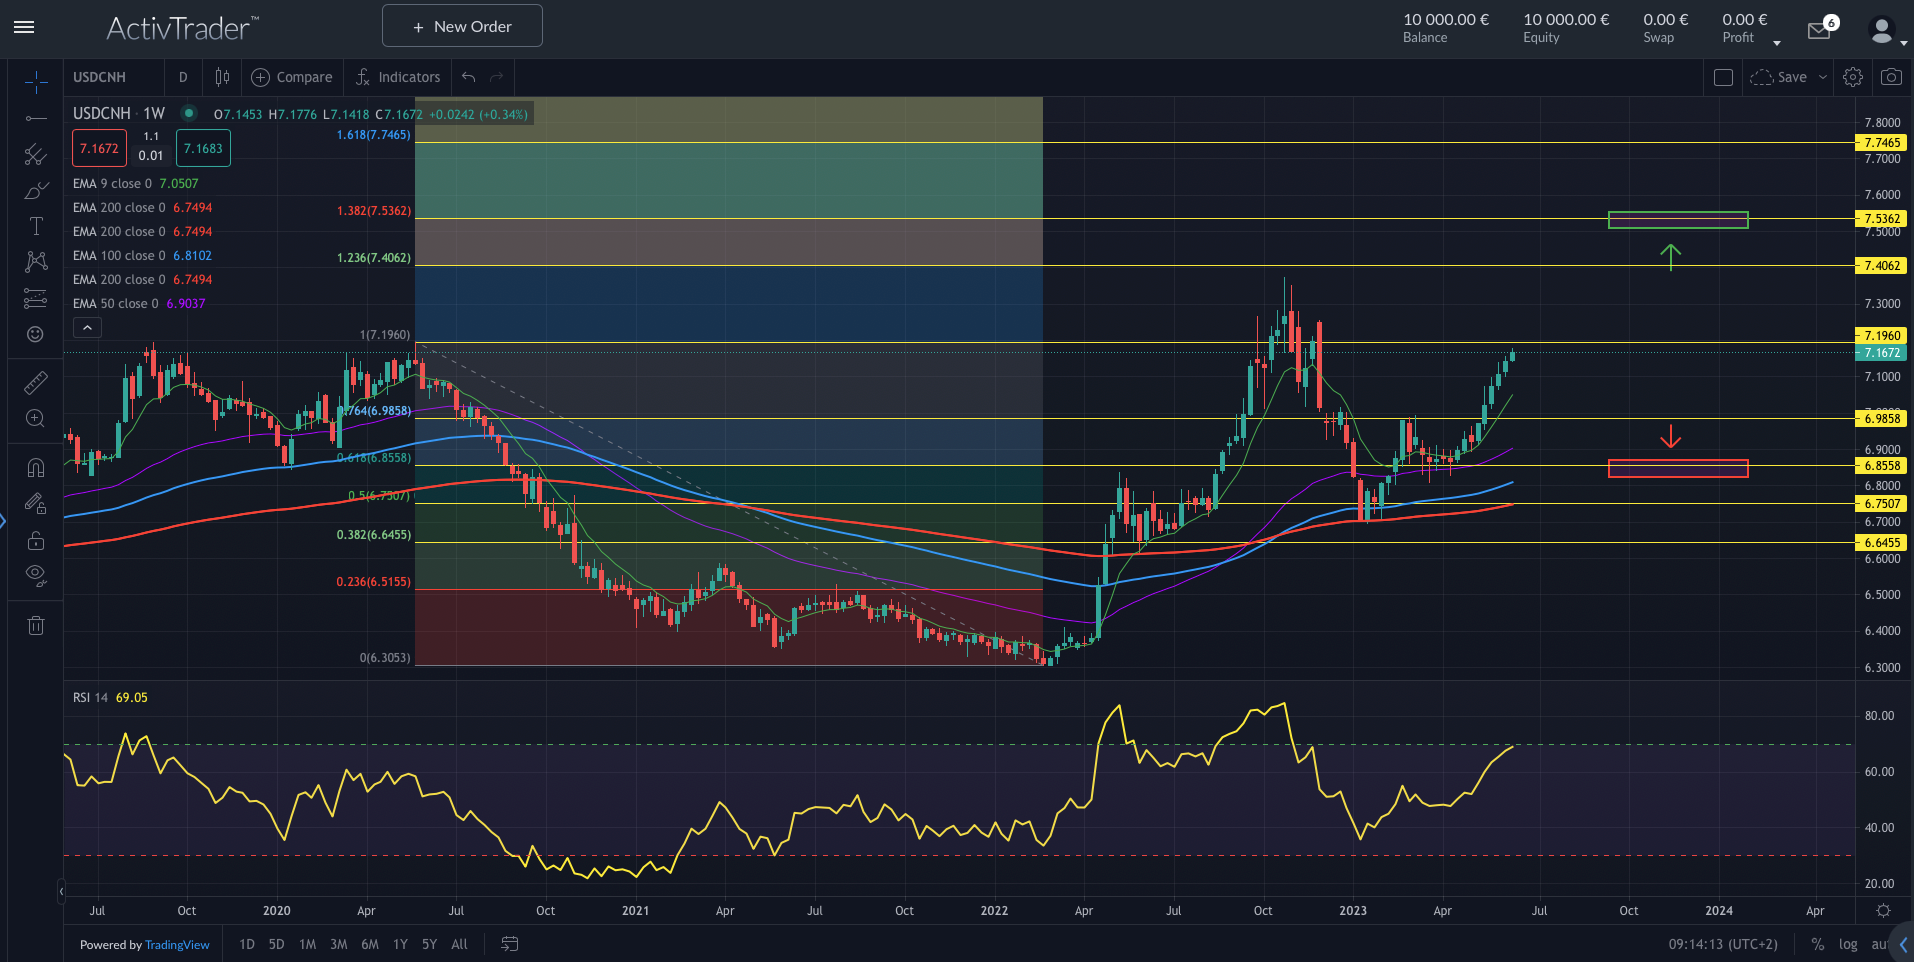Click the undo arrow in the toolbar
1914x962 pixels.
(x=466, y=76)
